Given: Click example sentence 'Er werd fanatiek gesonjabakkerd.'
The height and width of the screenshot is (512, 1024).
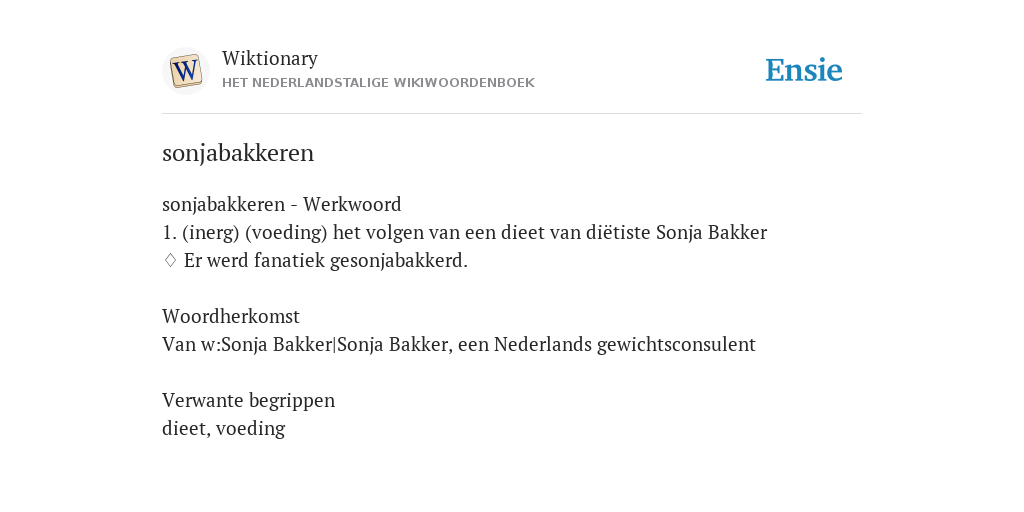Looking at the screenshot, I should (x=326, y=261).
